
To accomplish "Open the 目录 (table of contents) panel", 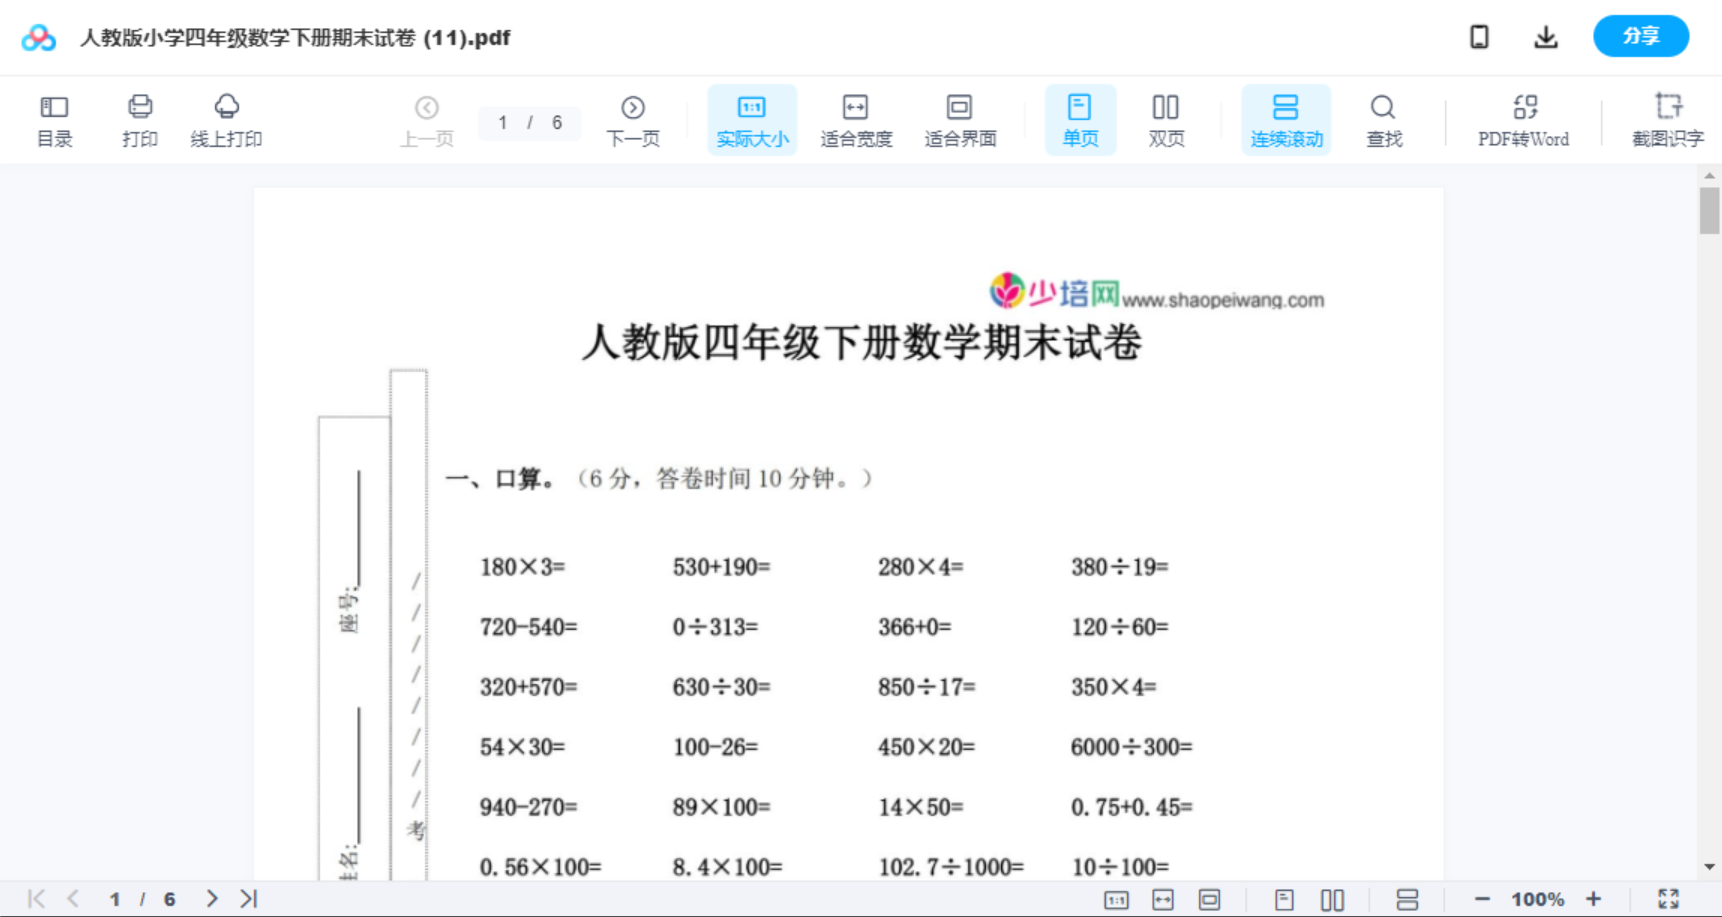I will coord(54,119).
